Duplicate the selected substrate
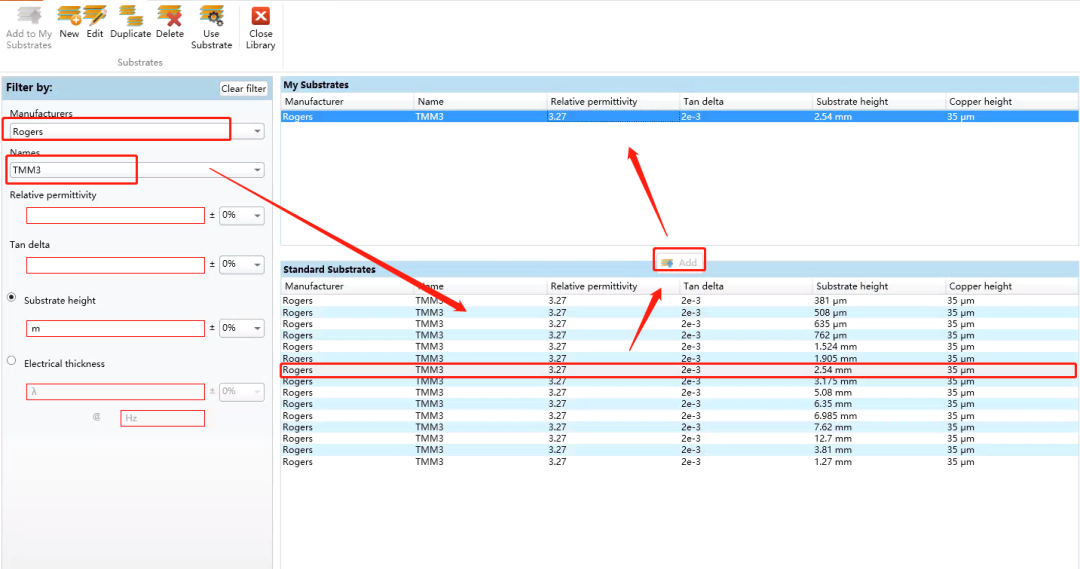The image size is (1080, 569). (x=130, y=22)
